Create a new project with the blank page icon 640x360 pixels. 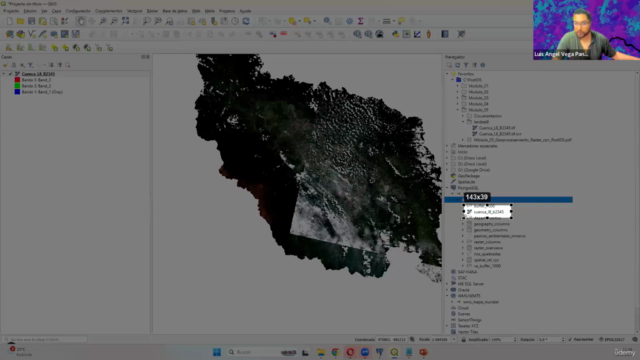point(9,21)
